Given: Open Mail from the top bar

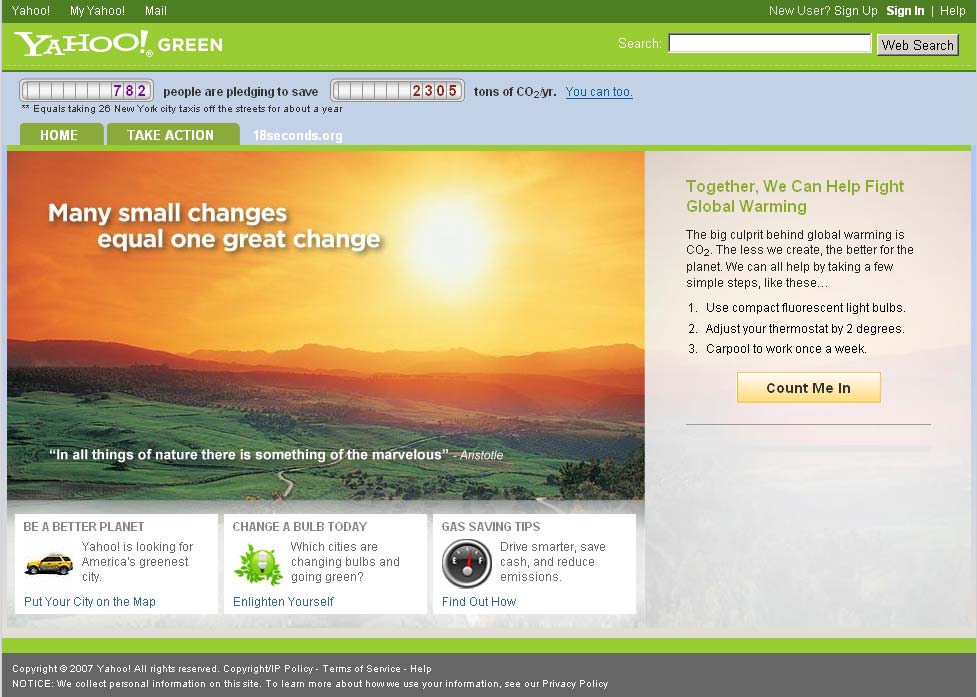Looking at the screenshot, I should click(x=156, y=11).
